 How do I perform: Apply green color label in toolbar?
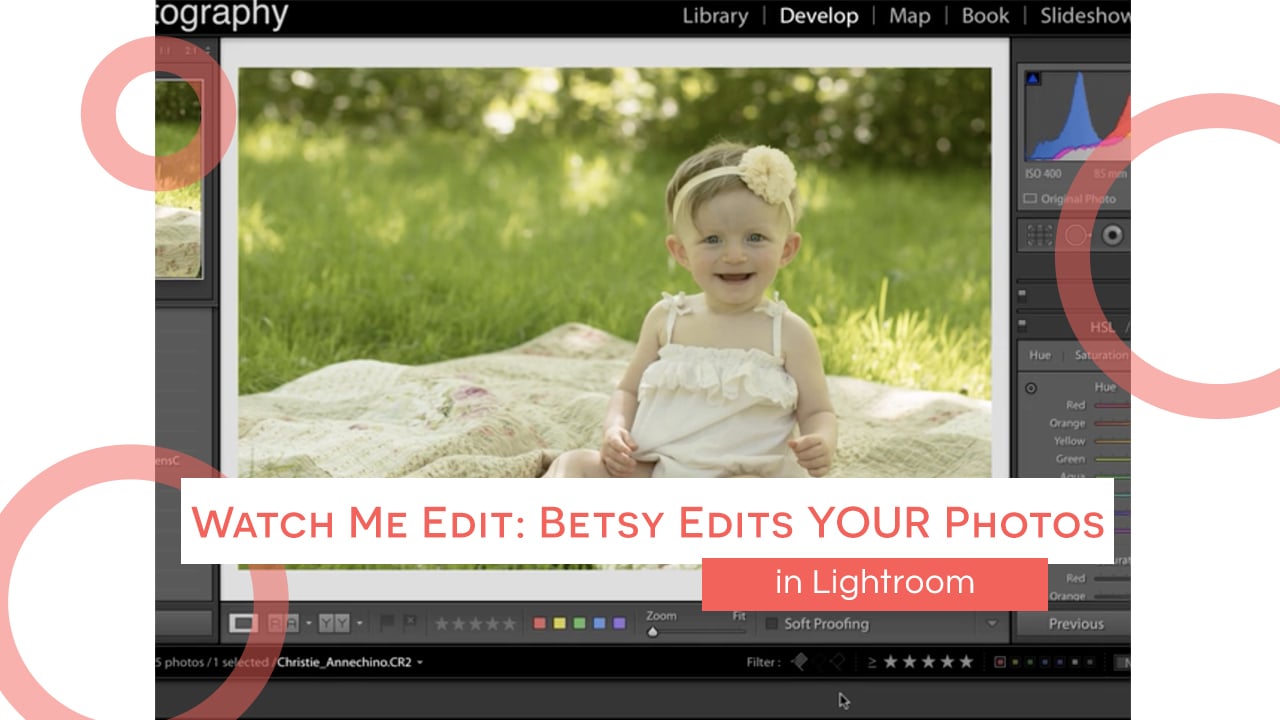point(579,623)
